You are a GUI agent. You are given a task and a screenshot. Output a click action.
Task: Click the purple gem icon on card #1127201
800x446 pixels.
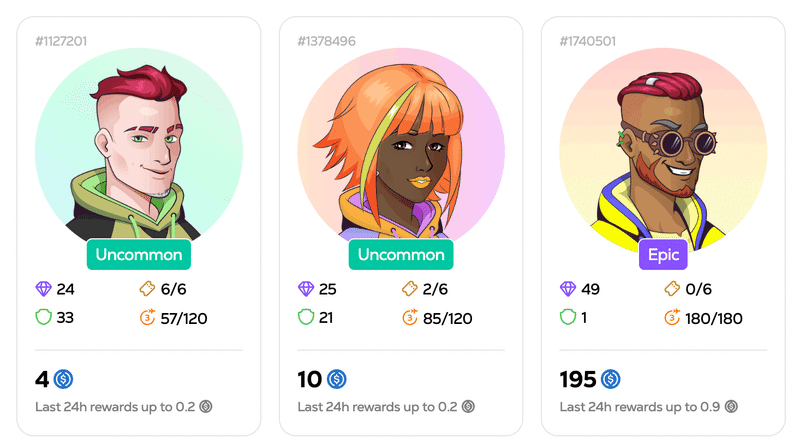pyautogui.click(x=43, y=289)
